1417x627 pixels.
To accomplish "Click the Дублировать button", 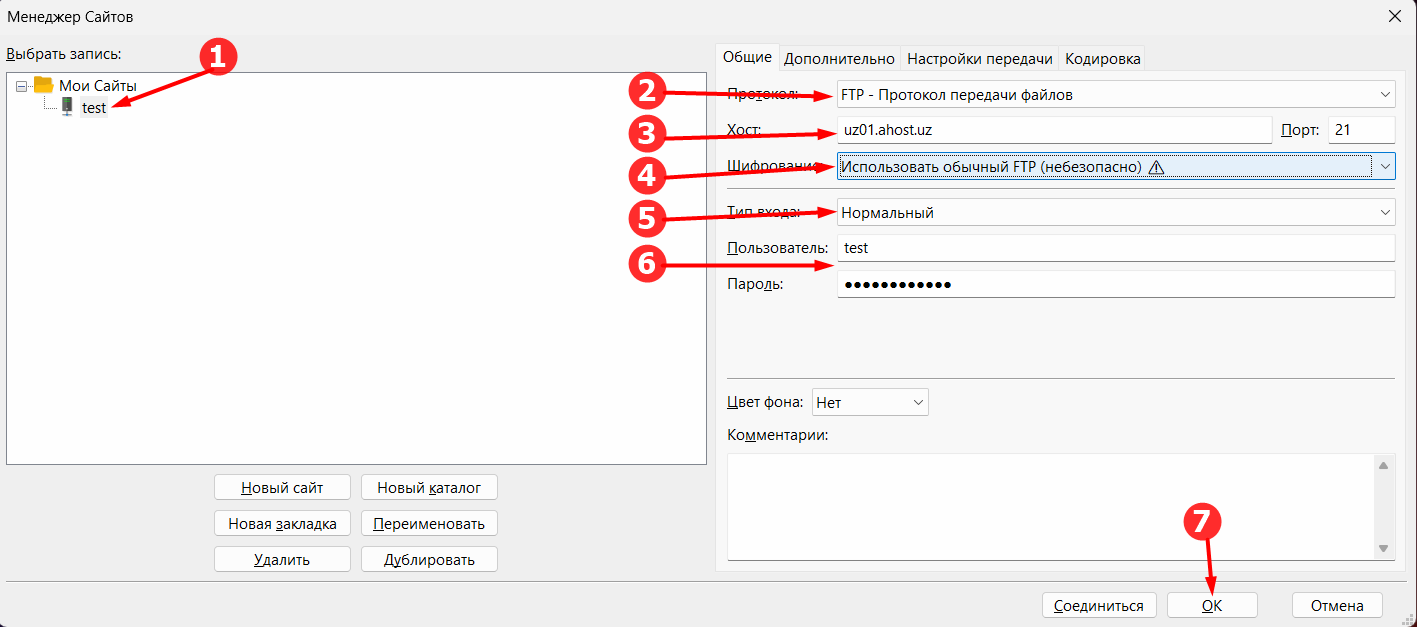I will (x=429, y=559).
